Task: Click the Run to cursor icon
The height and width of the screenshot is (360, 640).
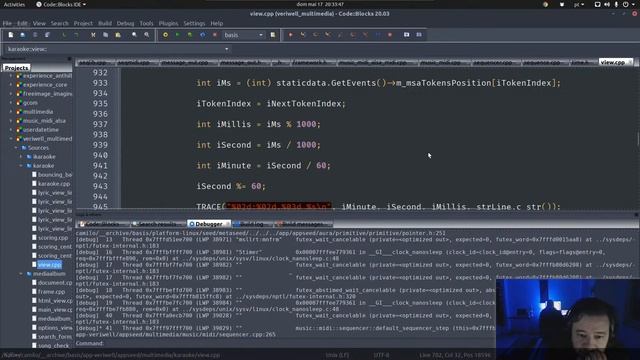Action: point(303,35)
